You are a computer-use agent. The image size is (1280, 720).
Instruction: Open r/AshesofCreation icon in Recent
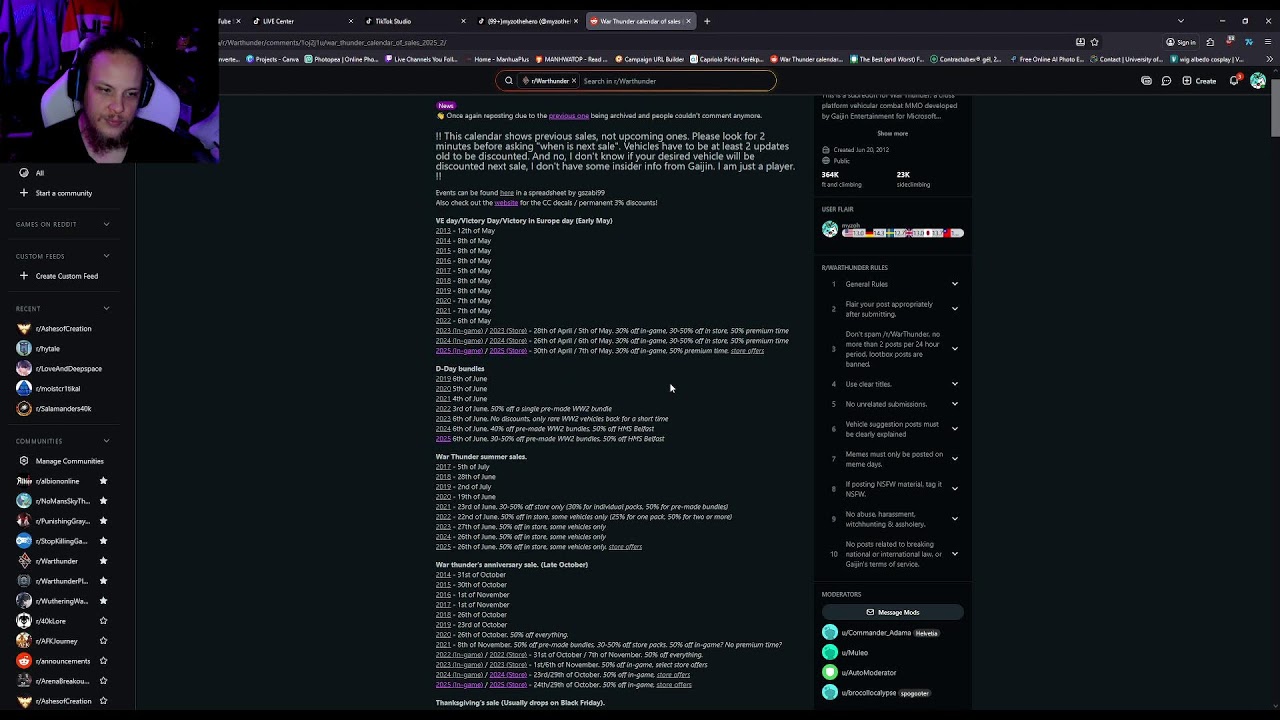[24, 328]
